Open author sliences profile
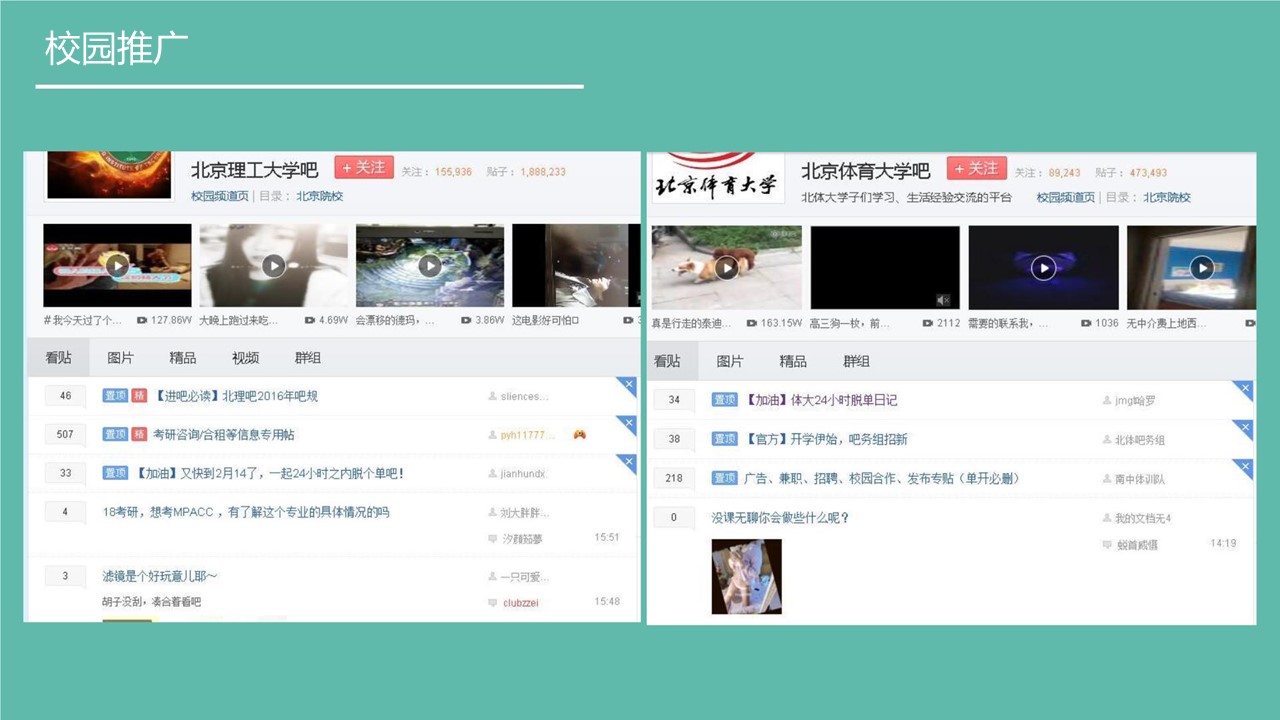 pyautogui.click(x=525, y=396)
